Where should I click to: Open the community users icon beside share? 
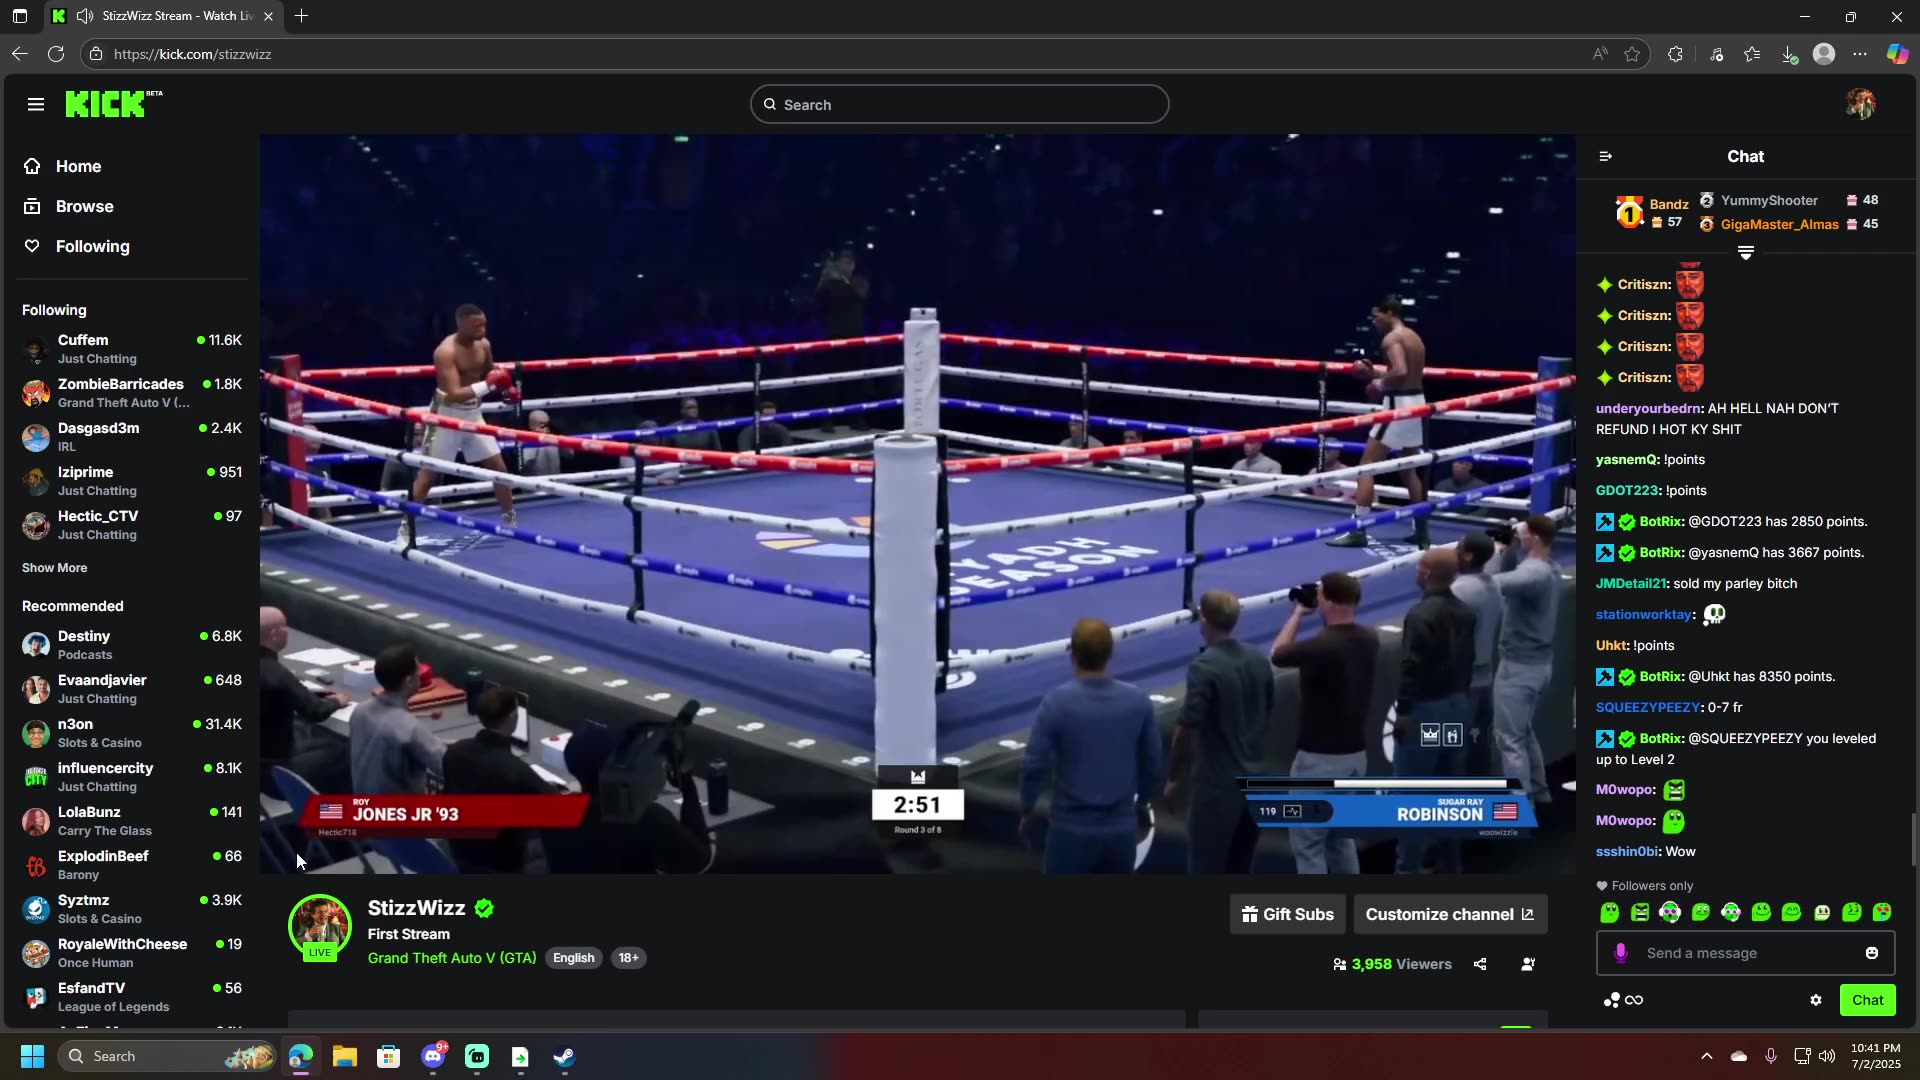pyautogui.click(x=1527, y=964)
